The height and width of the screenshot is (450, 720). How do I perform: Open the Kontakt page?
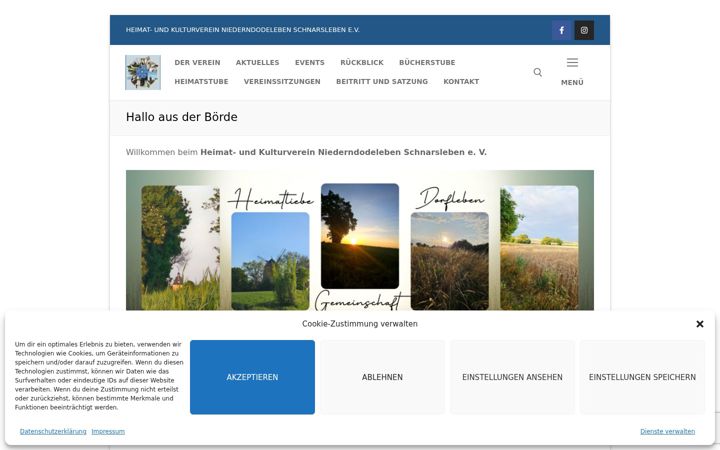pos(461,81)
